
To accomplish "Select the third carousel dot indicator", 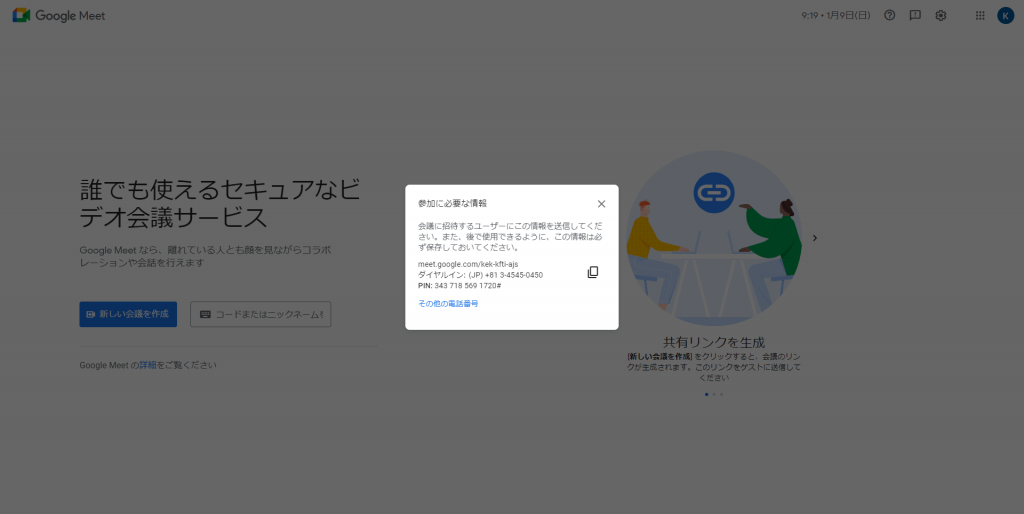I will [x=721, y=394].
